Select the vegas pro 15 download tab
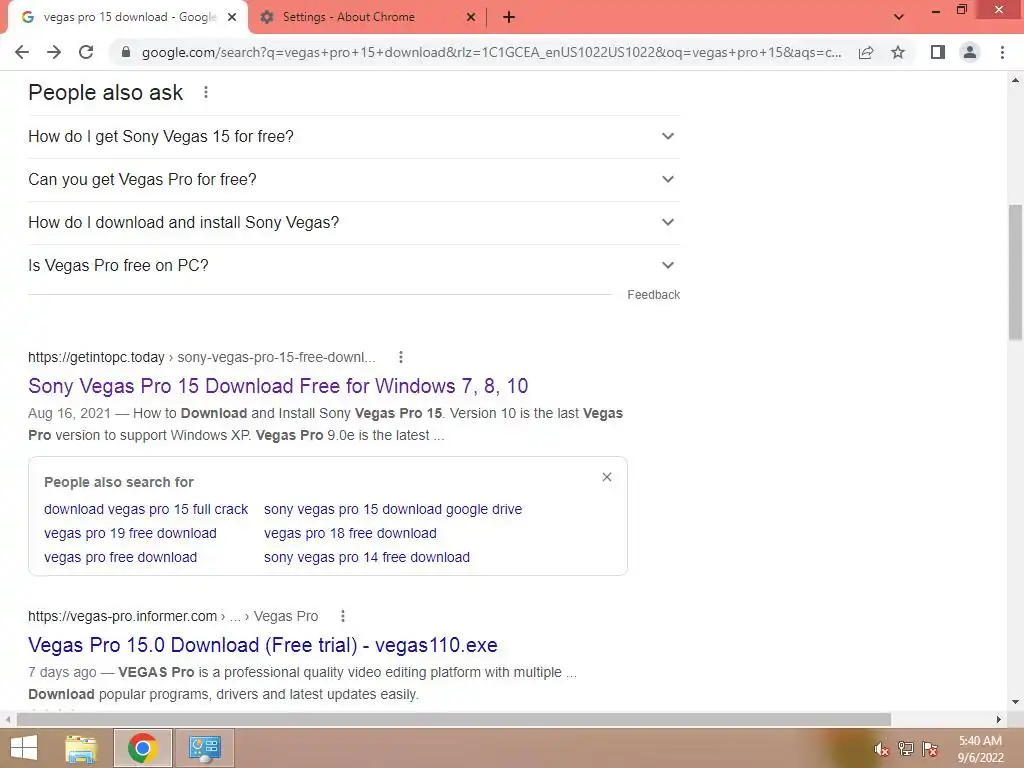The image size is (1024, 768). pos(128,18)
